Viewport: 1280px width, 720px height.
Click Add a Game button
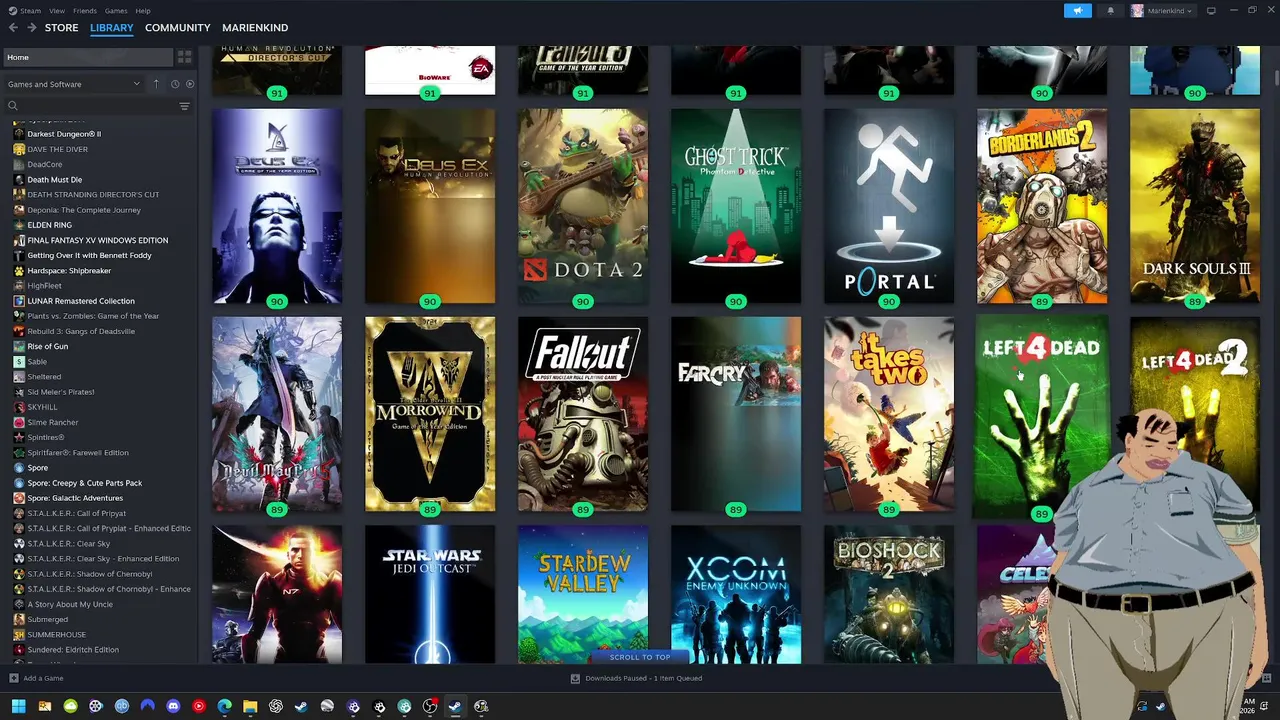point(37,678)
